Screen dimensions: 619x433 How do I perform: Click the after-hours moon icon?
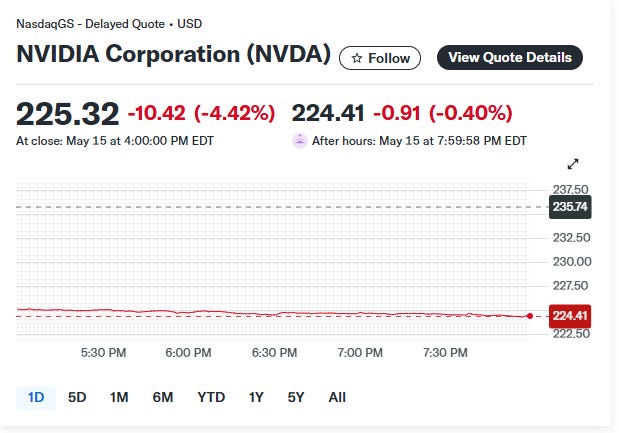pos(300,141)
